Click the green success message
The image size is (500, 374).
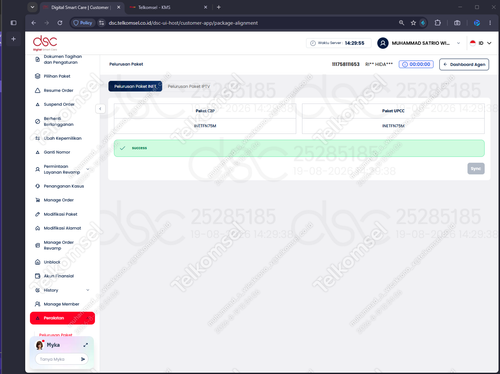[299, 148]
